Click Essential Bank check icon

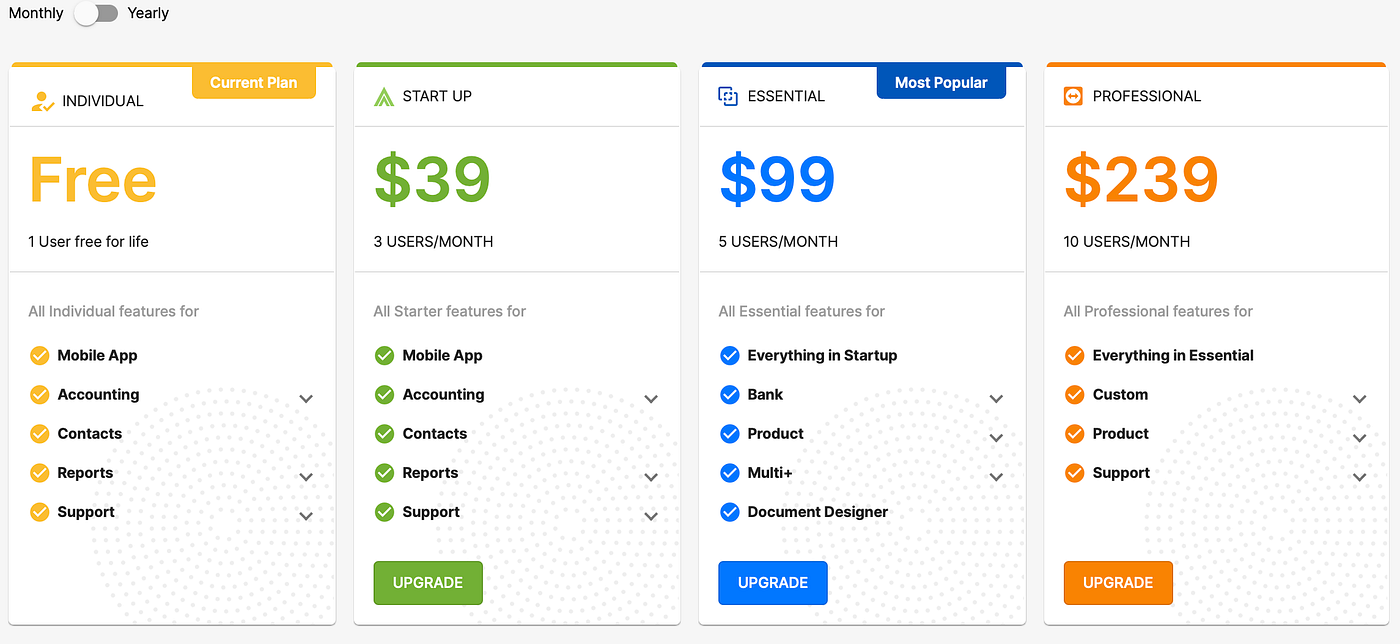point(729,394)
